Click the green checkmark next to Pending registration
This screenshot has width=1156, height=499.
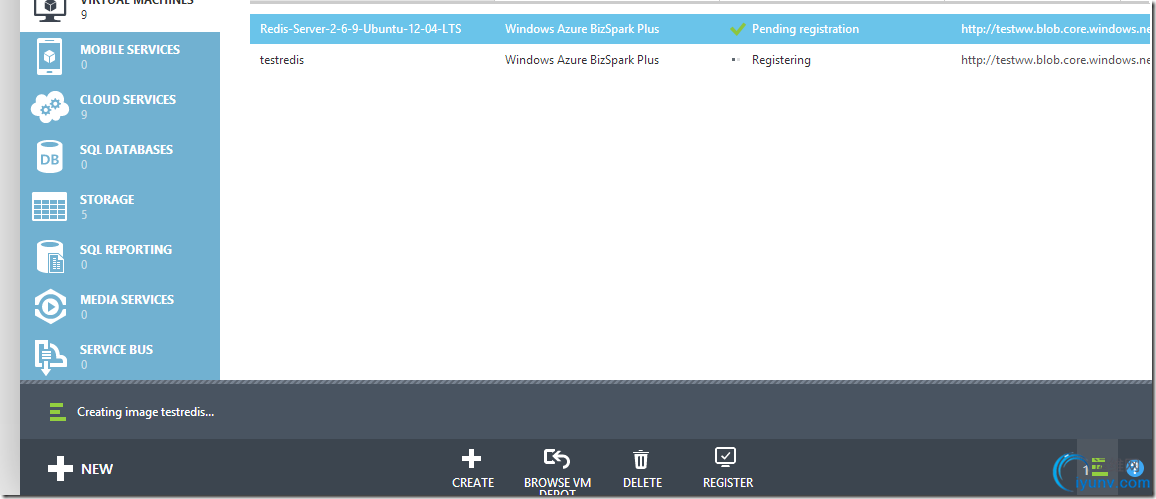(738, 29)
